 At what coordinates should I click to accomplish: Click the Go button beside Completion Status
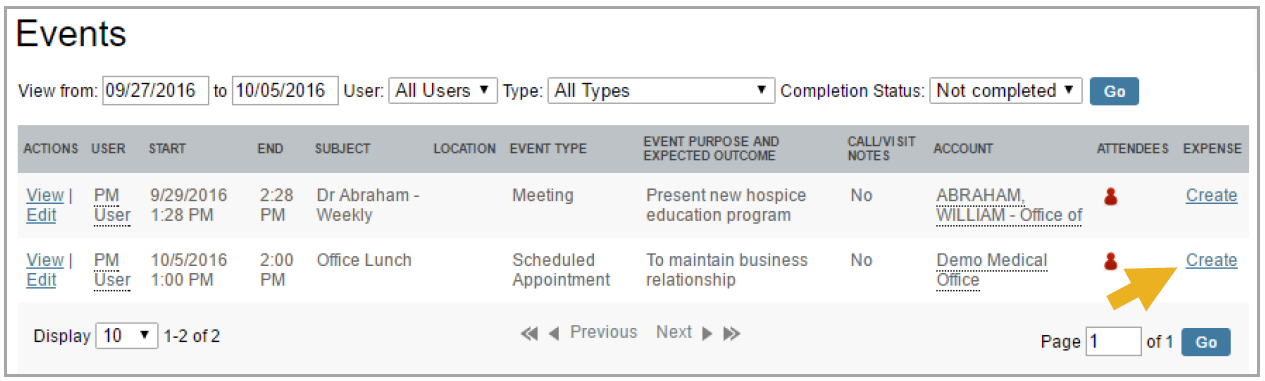click(1114, 91)
